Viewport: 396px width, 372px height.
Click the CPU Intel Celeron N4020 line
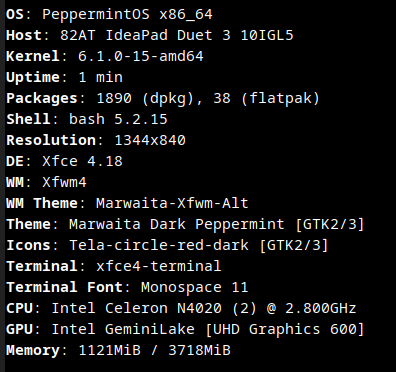click(x=181, y=308)
